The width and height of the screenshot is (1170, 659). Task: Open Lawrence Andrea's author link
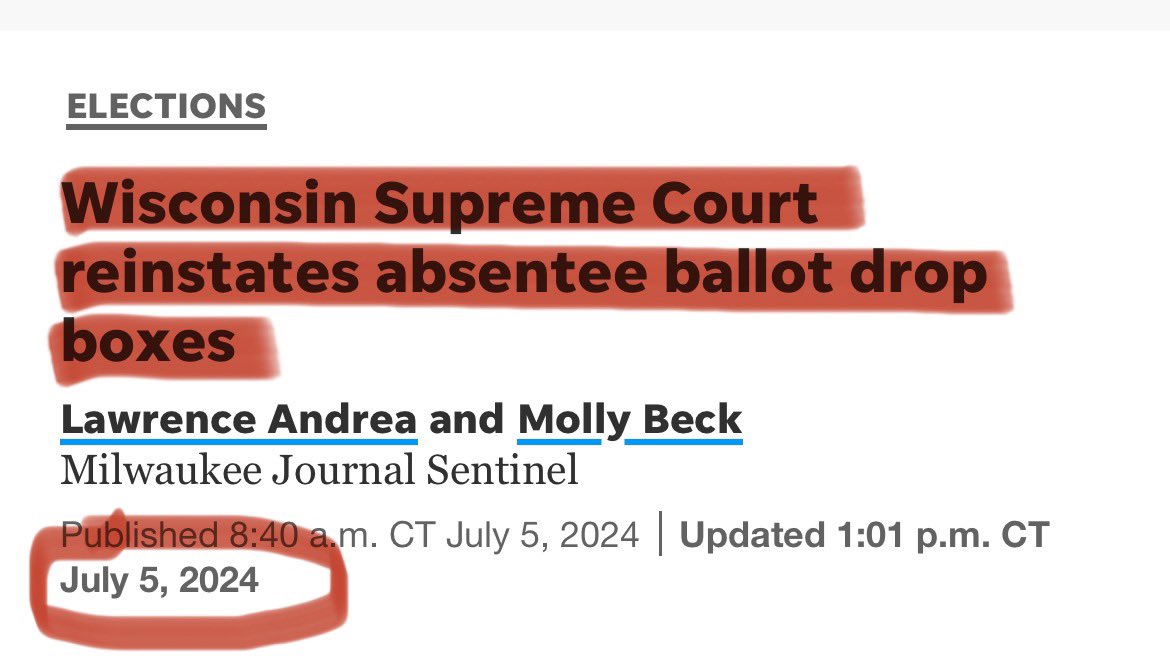pyautogui.click(x=239, y=420)
